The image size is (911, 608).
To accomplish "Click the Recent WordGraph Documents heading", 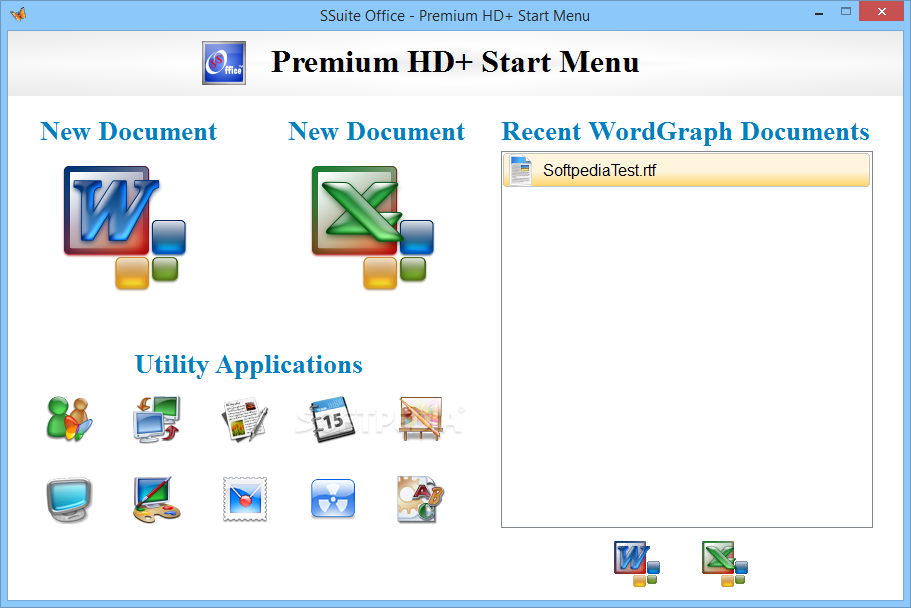I will (686, 131).
